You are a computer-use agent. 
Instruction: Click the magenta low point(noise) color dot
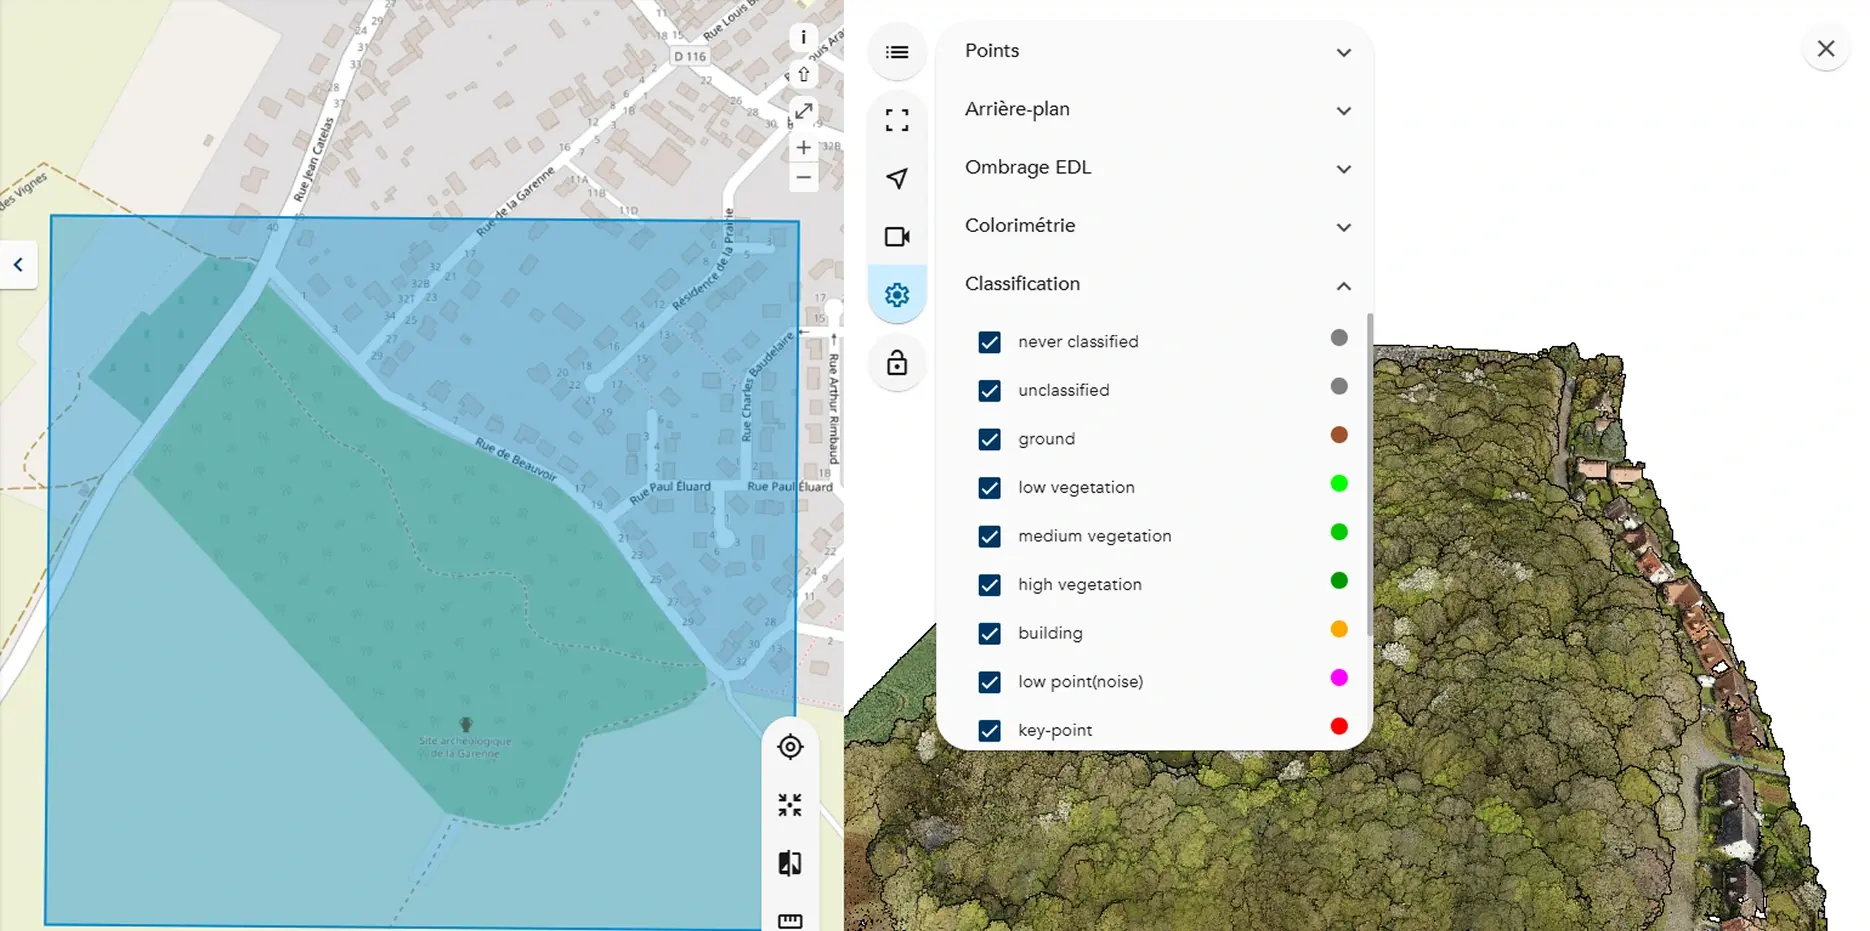pos(1339,678)
